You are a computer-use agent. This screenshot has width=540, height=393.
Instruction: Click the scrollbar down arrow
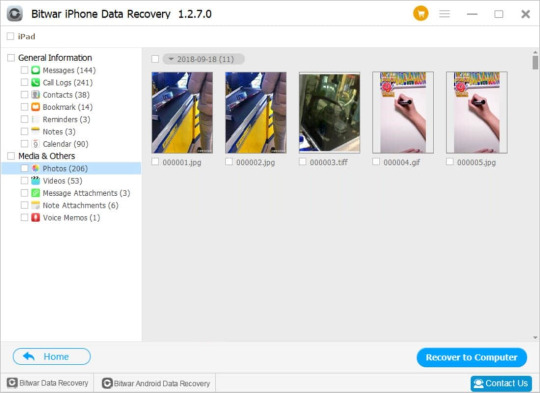point(535,338)
